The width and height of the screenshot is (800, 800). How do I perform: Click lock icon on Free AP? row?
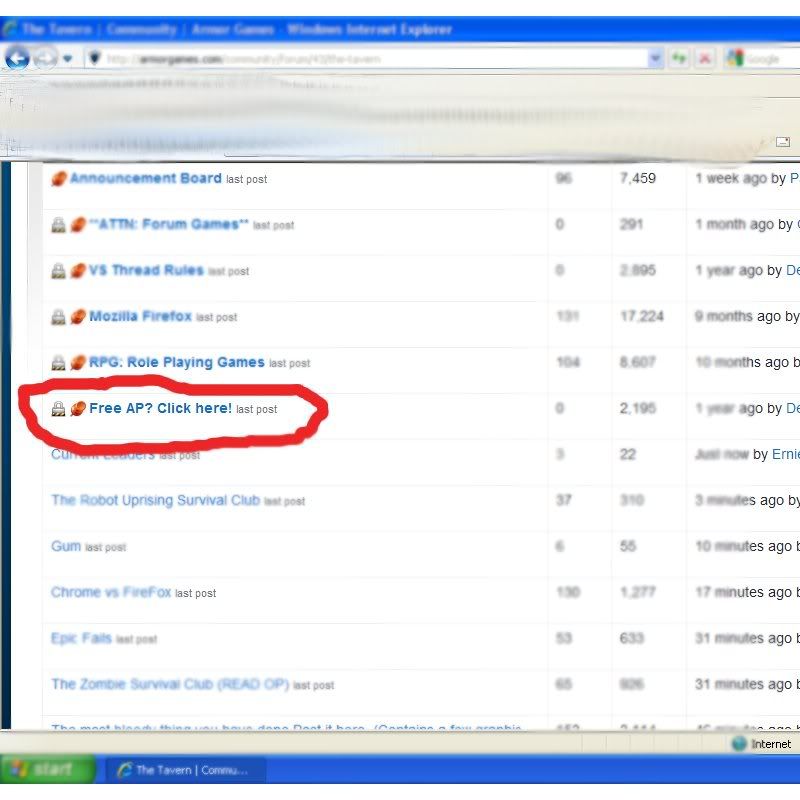click(x=59, y=409)
